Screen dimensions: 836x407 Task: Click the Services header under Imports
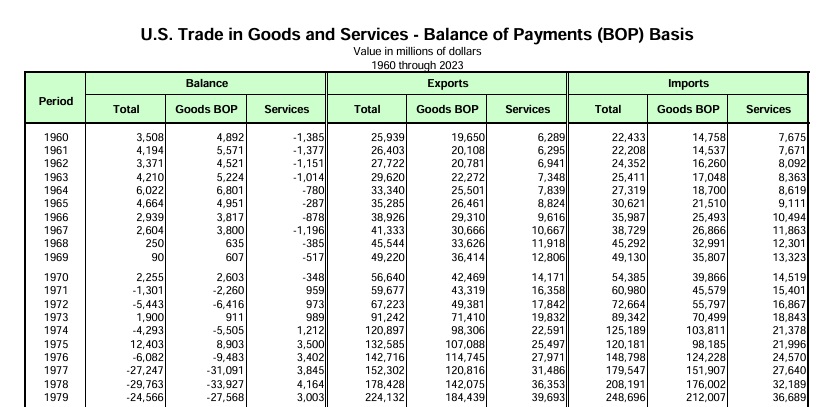[768, 109]
